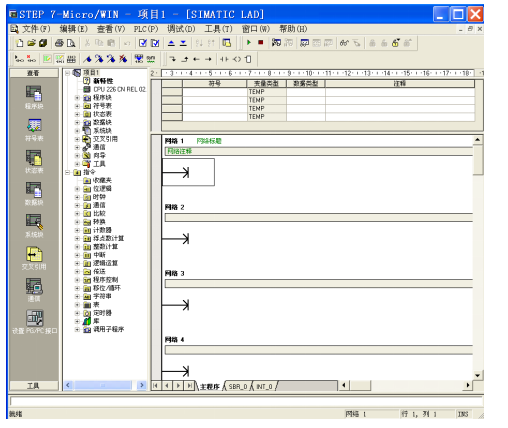Collapse the 指令 tree node

(x=68, y=172)
